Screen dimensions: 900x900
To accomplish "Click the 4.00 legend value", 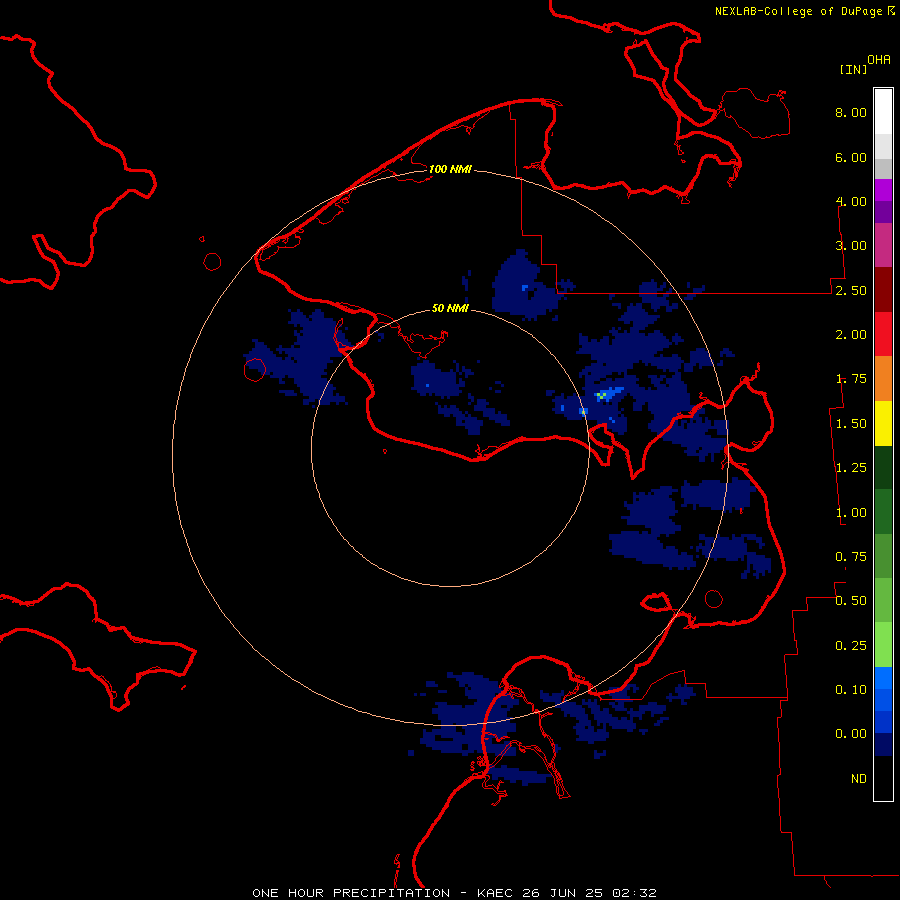I will pos(851,201).
